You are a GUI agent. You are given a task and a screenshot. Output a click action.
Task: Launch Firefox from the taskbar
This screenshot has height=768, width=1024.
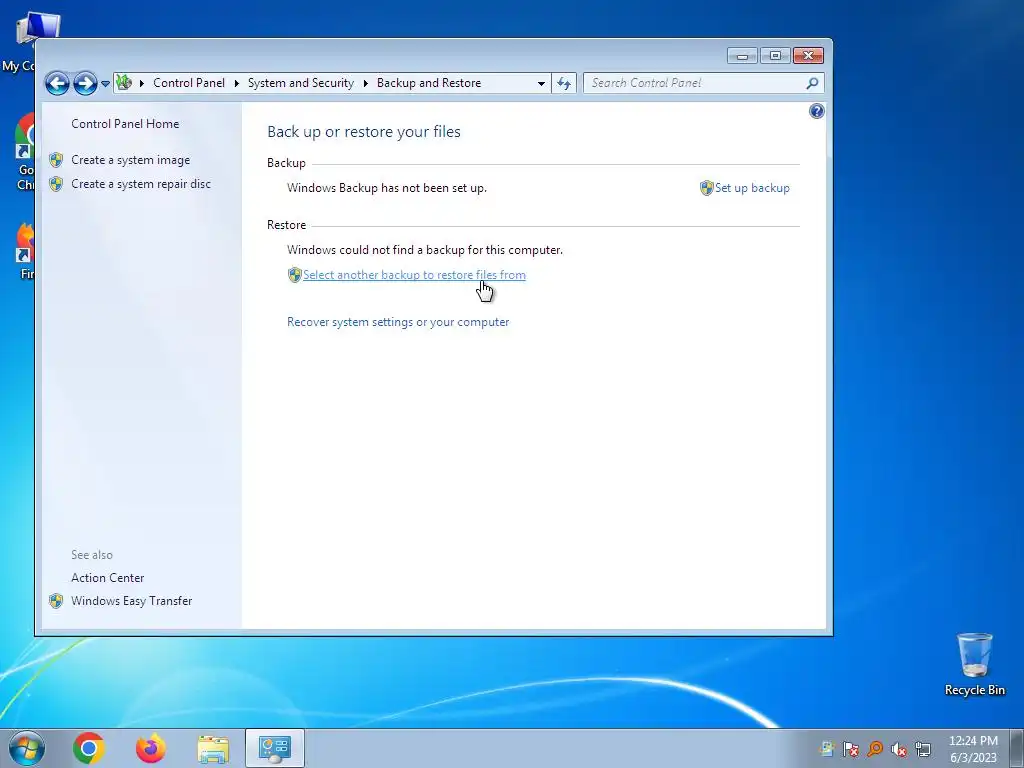click(151, 748)
